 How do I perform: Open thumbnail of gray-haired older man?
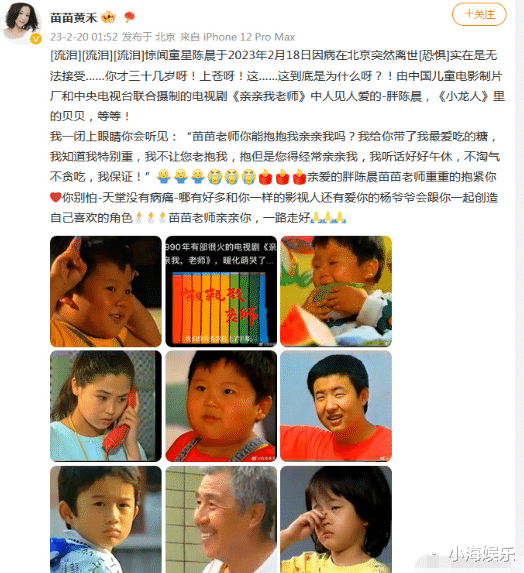tap(221, 519)
